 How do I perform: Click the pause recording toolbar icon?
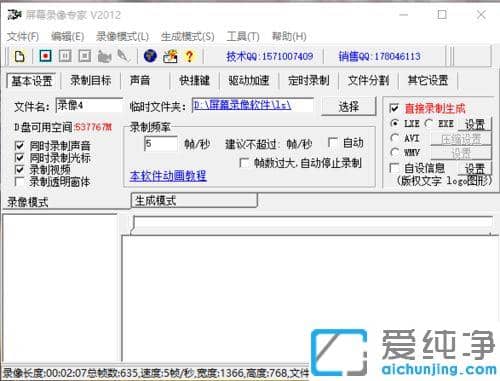[65, 56]
